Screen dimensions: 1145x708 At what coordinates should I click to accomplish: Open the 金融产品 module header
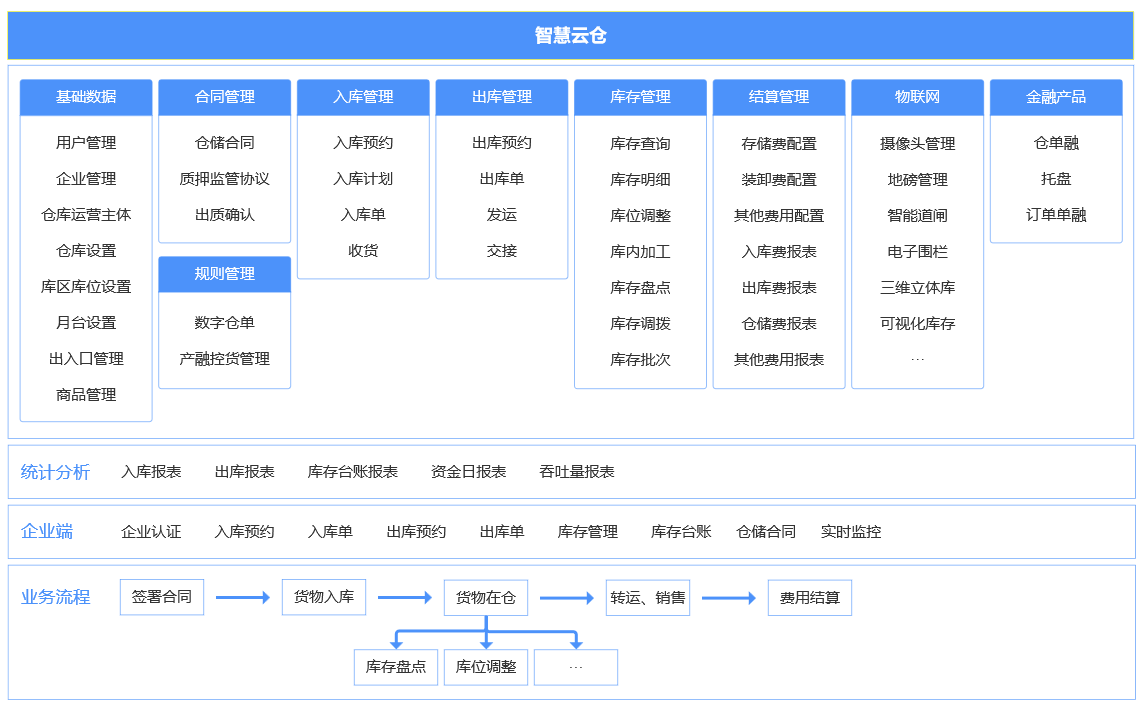click(1056, 97)
